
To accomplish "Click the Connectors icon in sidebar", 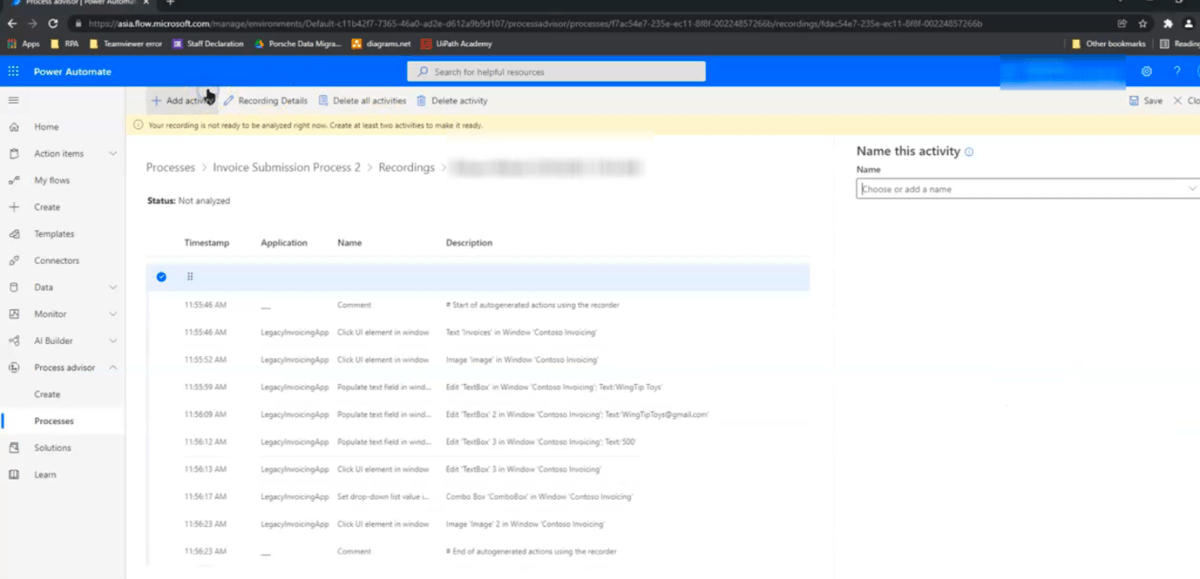I will coord(14,260).
